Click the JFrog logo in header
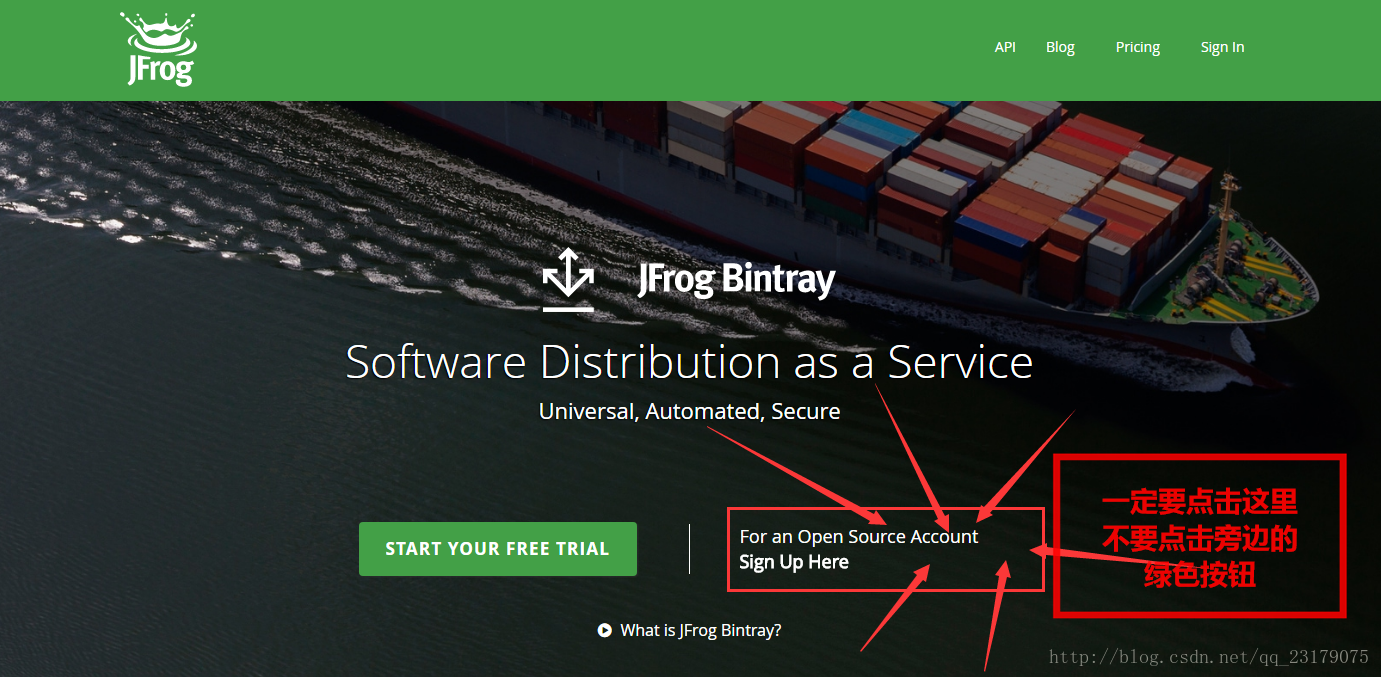The height and width of the screenshot is (677, 1381). tap(160, 49)
